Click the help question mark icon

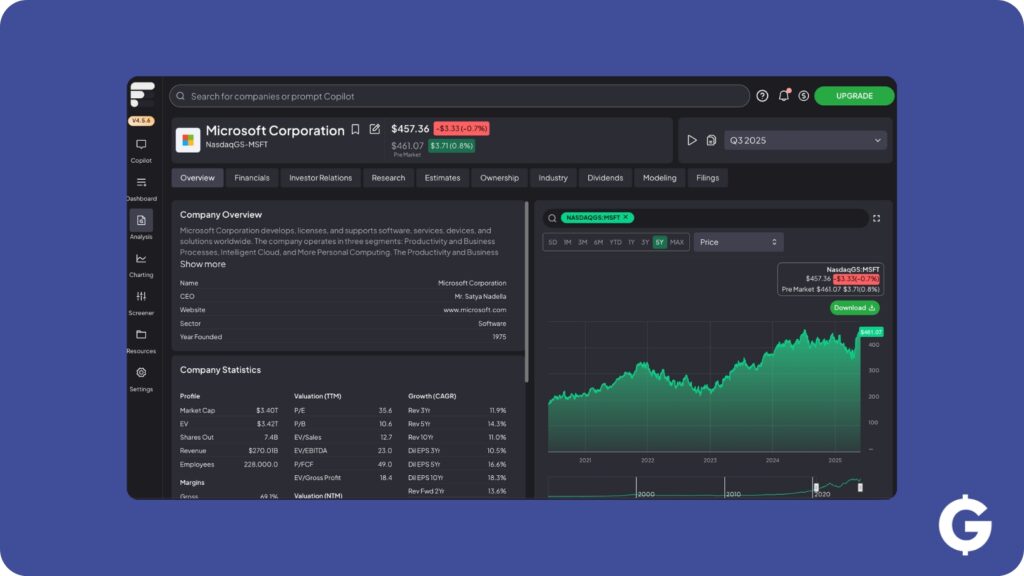[762, 96]
